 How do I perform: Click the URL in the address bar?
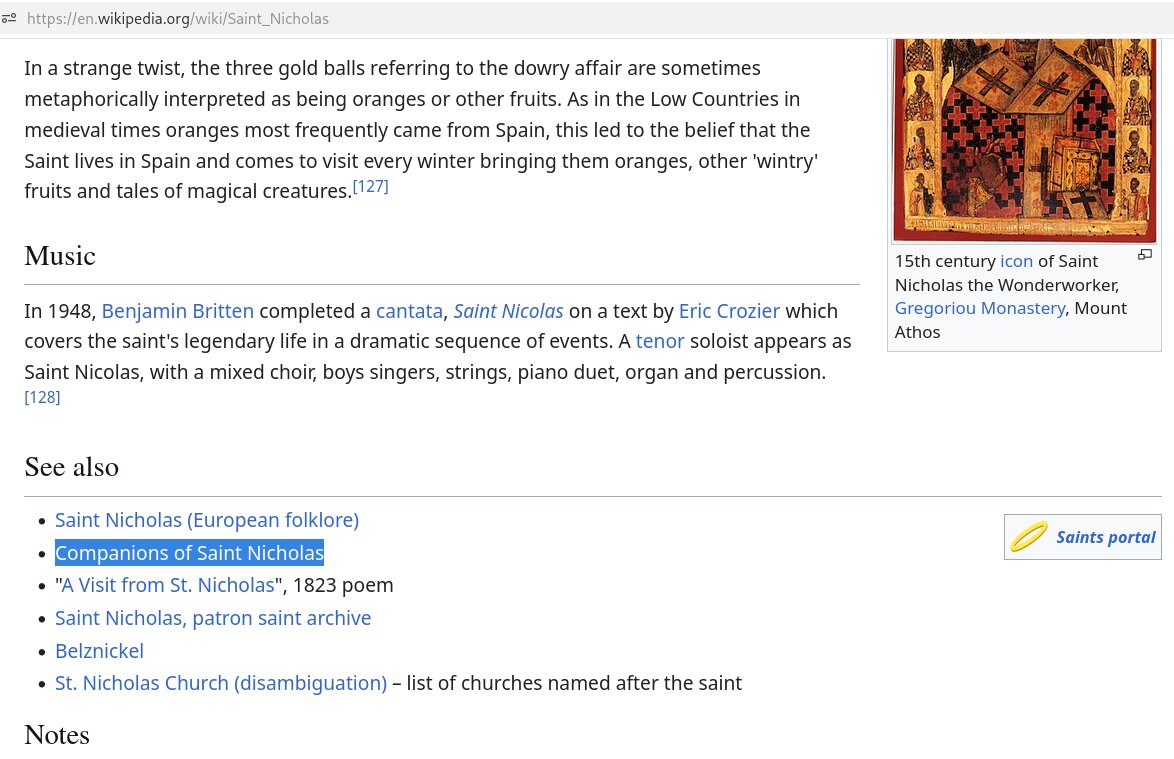pyautogui.click(x=178, y=19)
